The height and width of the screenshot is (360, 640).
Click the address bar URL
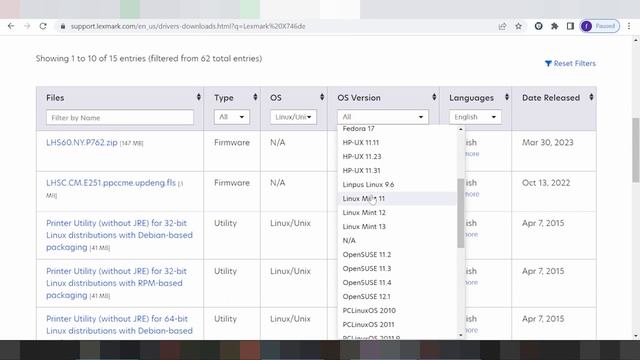click(188, 26)
